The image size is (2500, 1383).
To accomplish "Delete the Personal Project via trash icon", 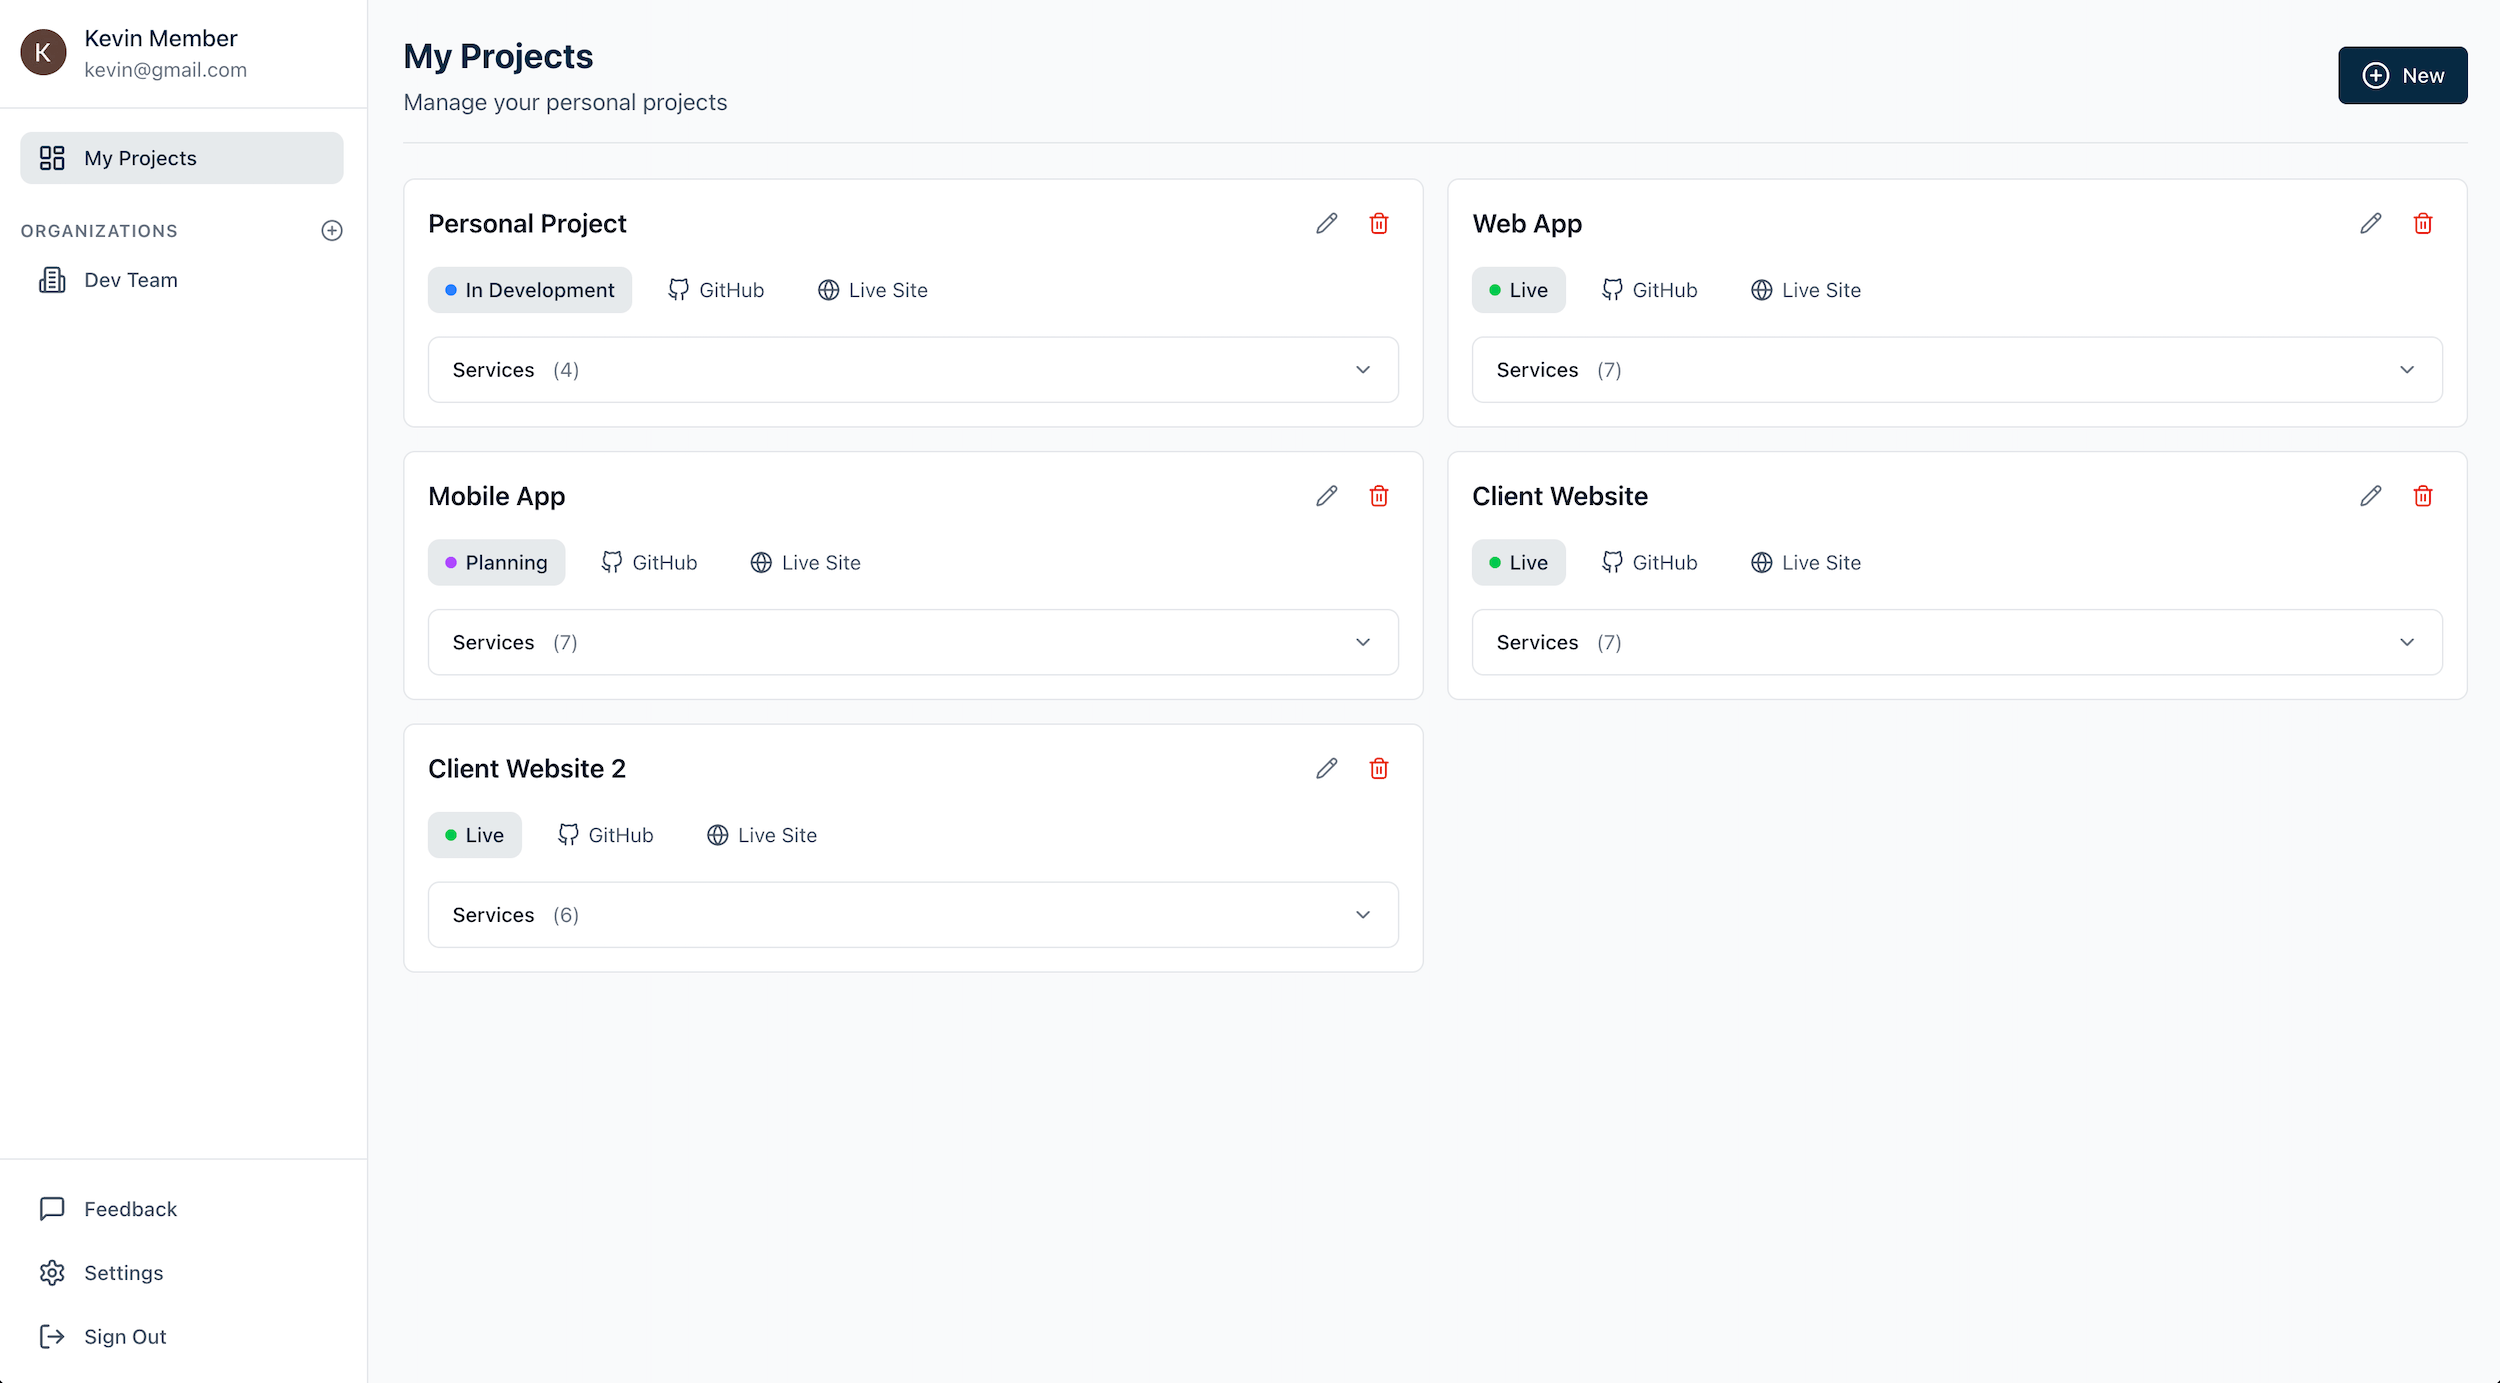I will [1379, 224].
